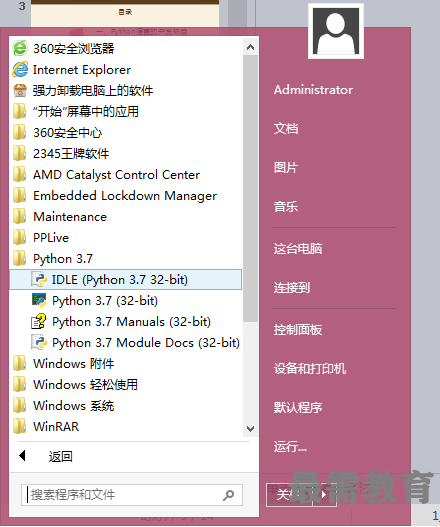Image resolution: width=440 pixels, height=527 pixels.
Task: Expand the 2345王牌软件 folder label
Action: tap(71, 154)
